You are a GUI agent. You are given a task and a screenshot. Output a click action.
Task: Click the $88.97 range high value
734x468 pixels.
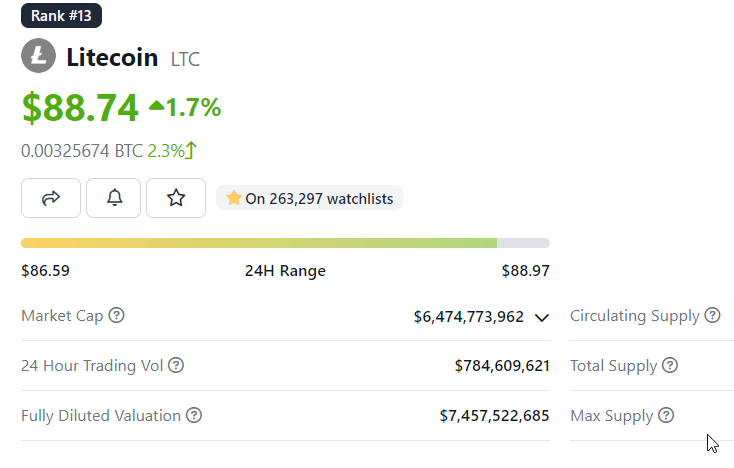point(526,271)
